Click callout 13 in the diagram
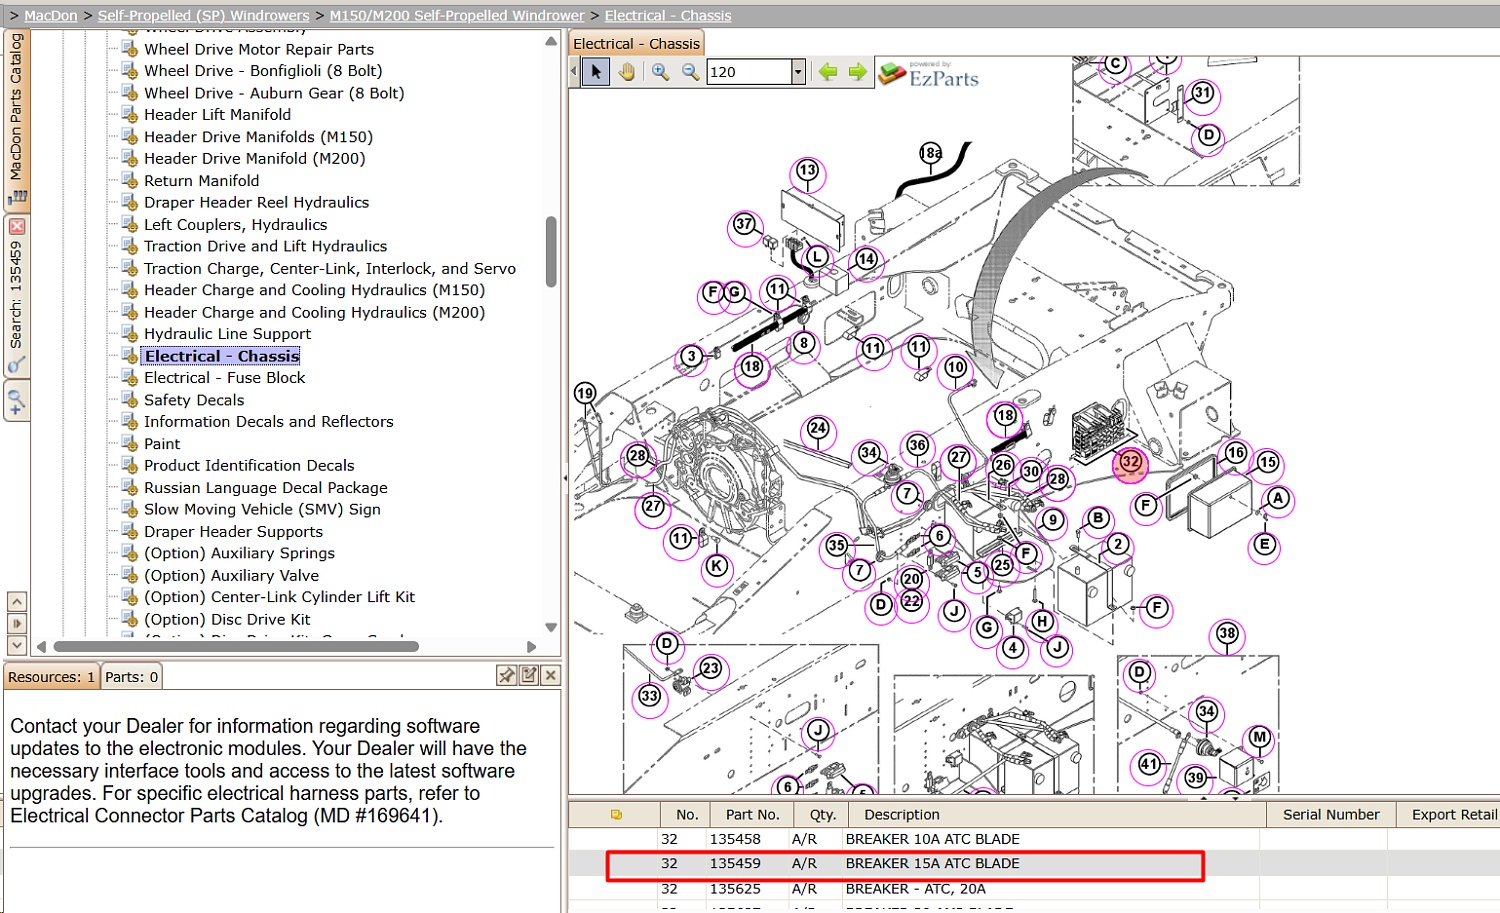Viewport: 1500px width, 913px height. (807, 171)
